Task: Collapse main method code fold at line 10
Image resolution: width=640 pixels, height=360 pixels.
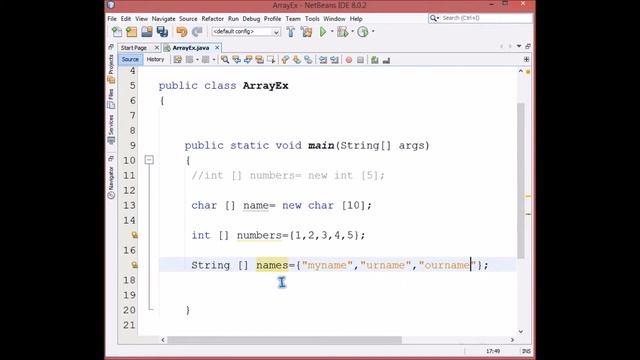Action: [x=149, y=160]
